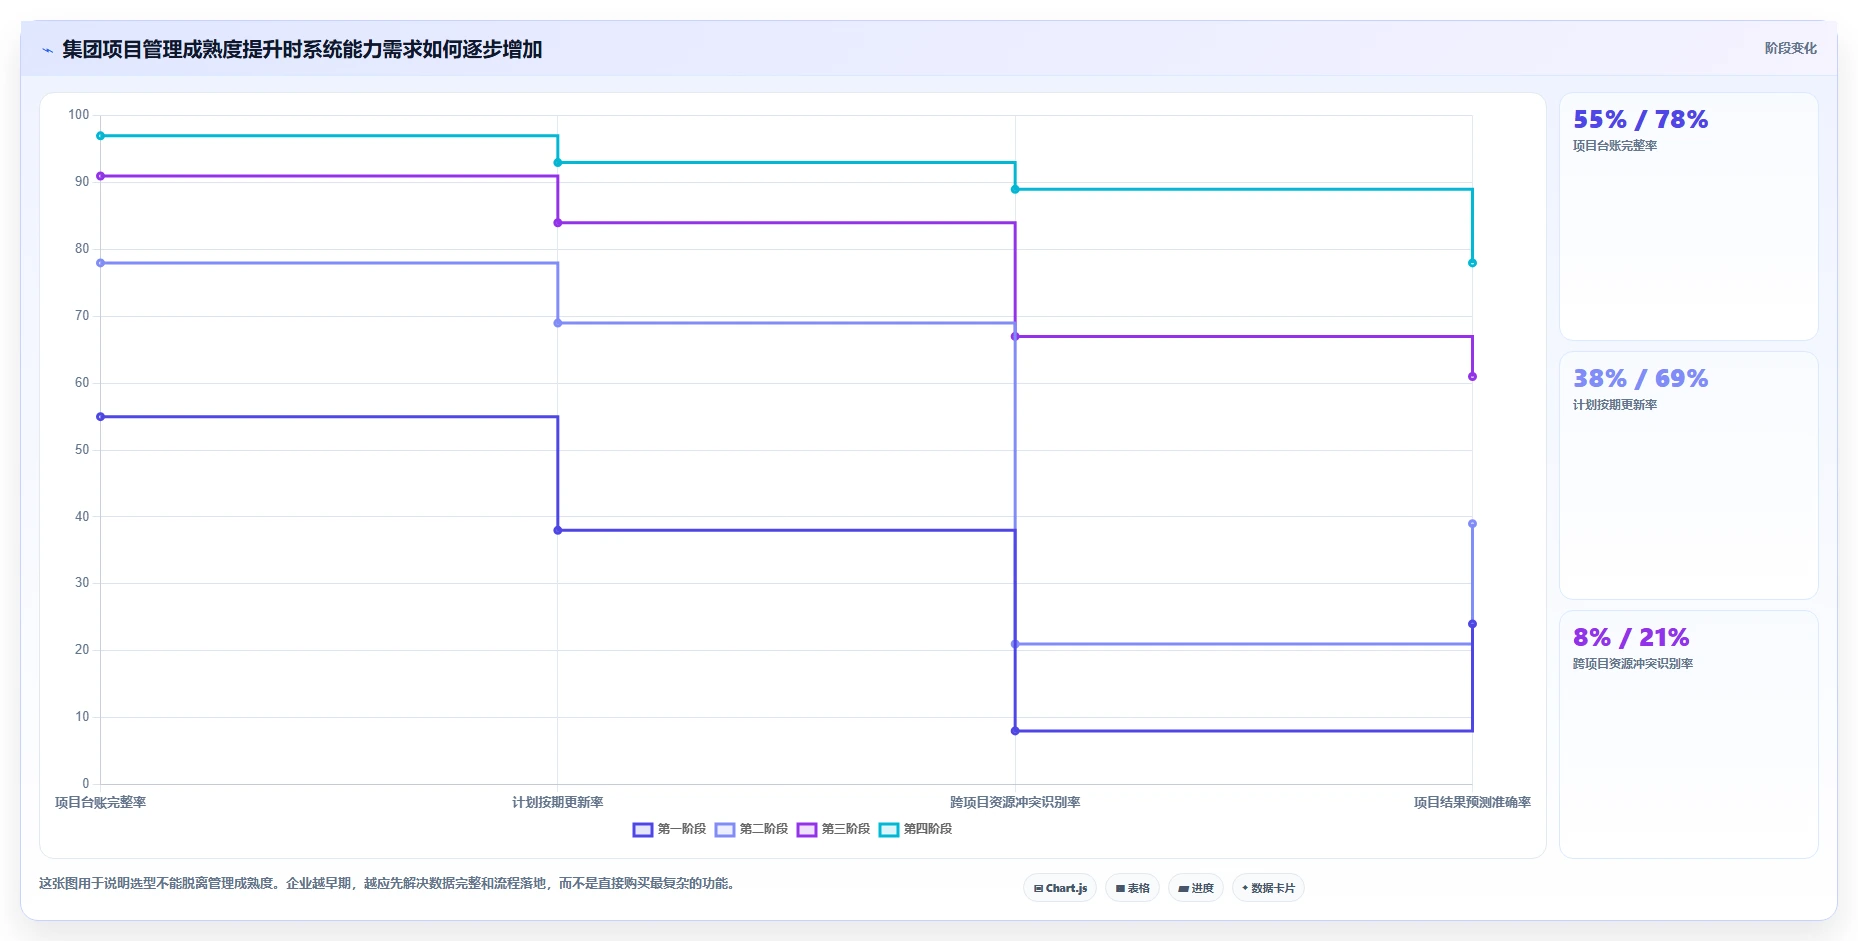The width and height of the screenshot is (1858, 941).
Task: Click the 第四阶段 teal point at 项目台账完整率
Action: pos(100,136)
